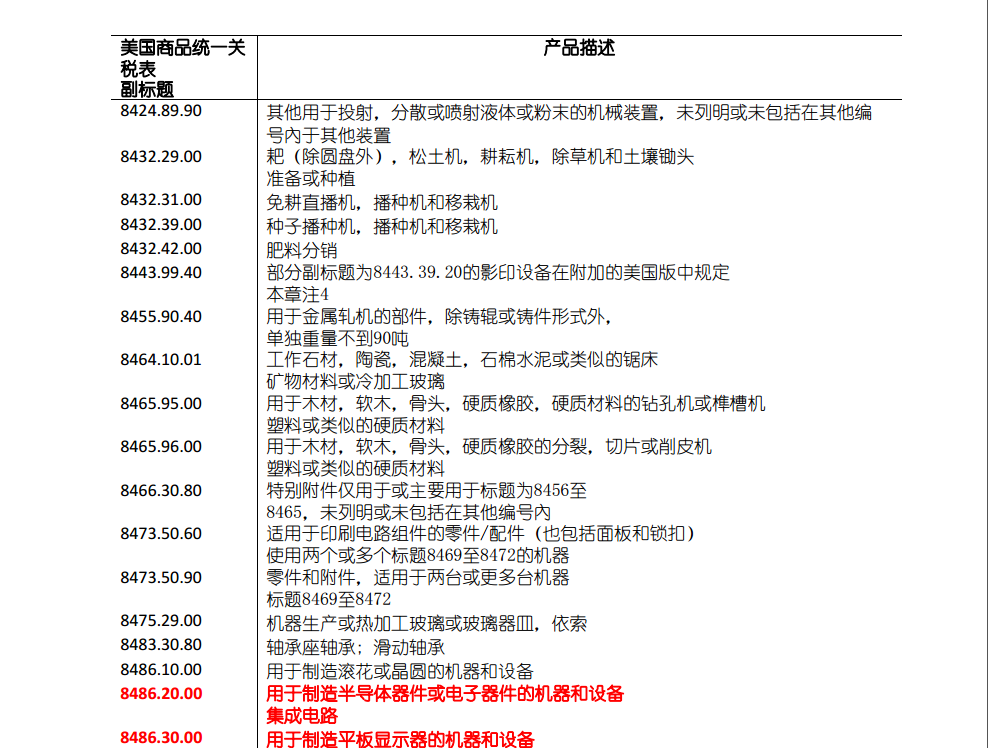Click the description starting 耙（除圆盘外）
This screenshot has height=748, width=988.
tap(480, 157)
